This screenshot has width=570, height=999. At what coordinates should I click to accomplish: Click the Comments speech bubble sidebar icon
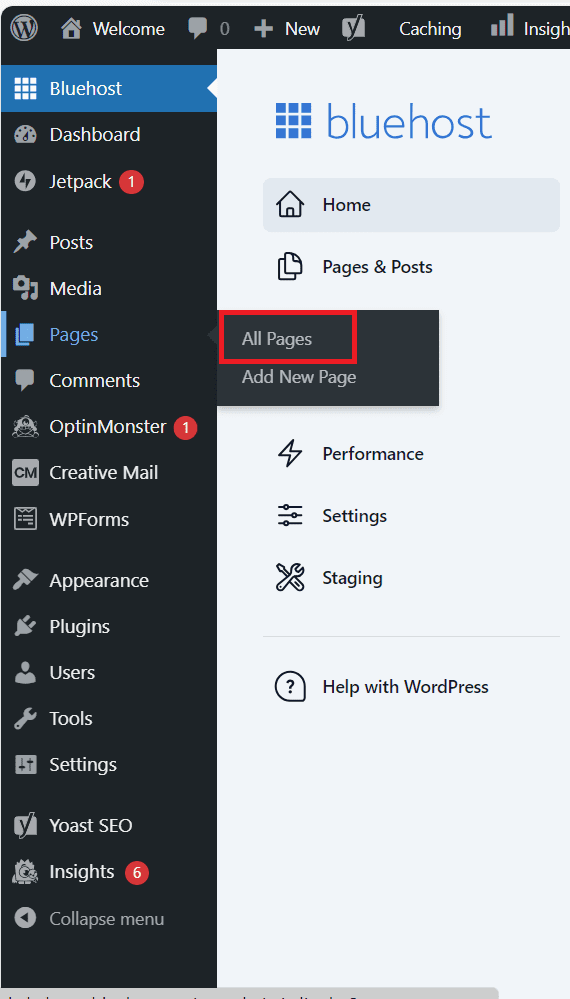(25, 380)
